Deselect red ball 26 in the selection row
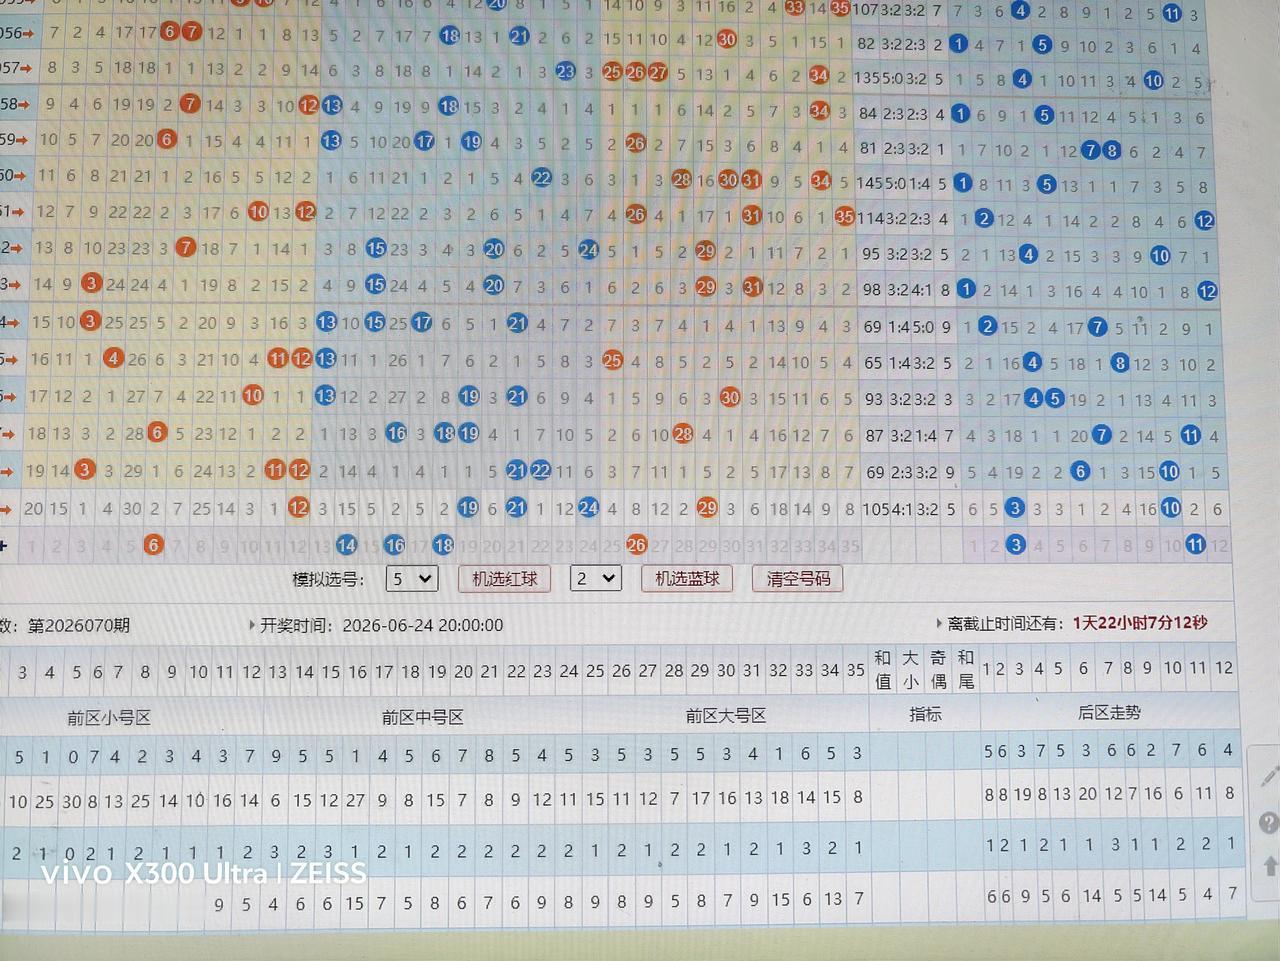The width and height of the screenshot is (1280, 961). (x=636, y=545)
